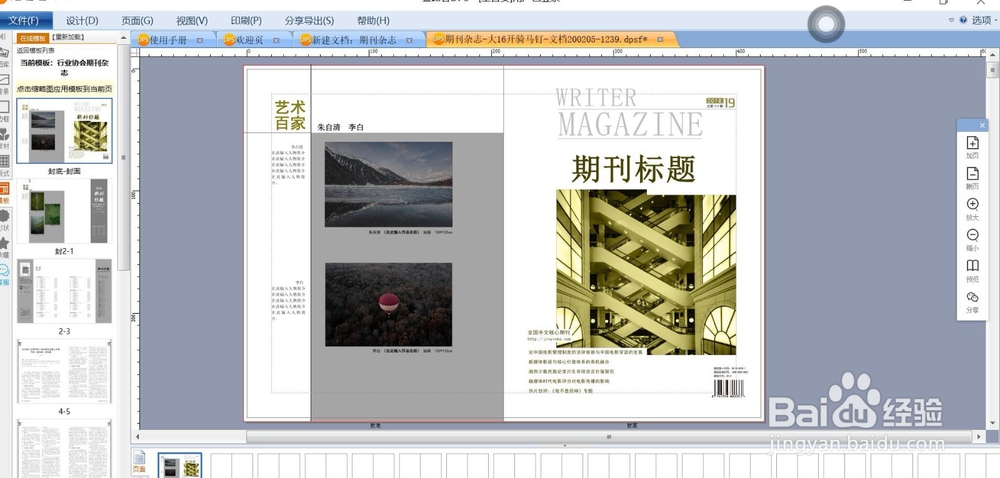Viewport: 1000px width, 478px height.
Task: Apply the 封底-封面 template thumbnail
Action: [x=64, y=131]
